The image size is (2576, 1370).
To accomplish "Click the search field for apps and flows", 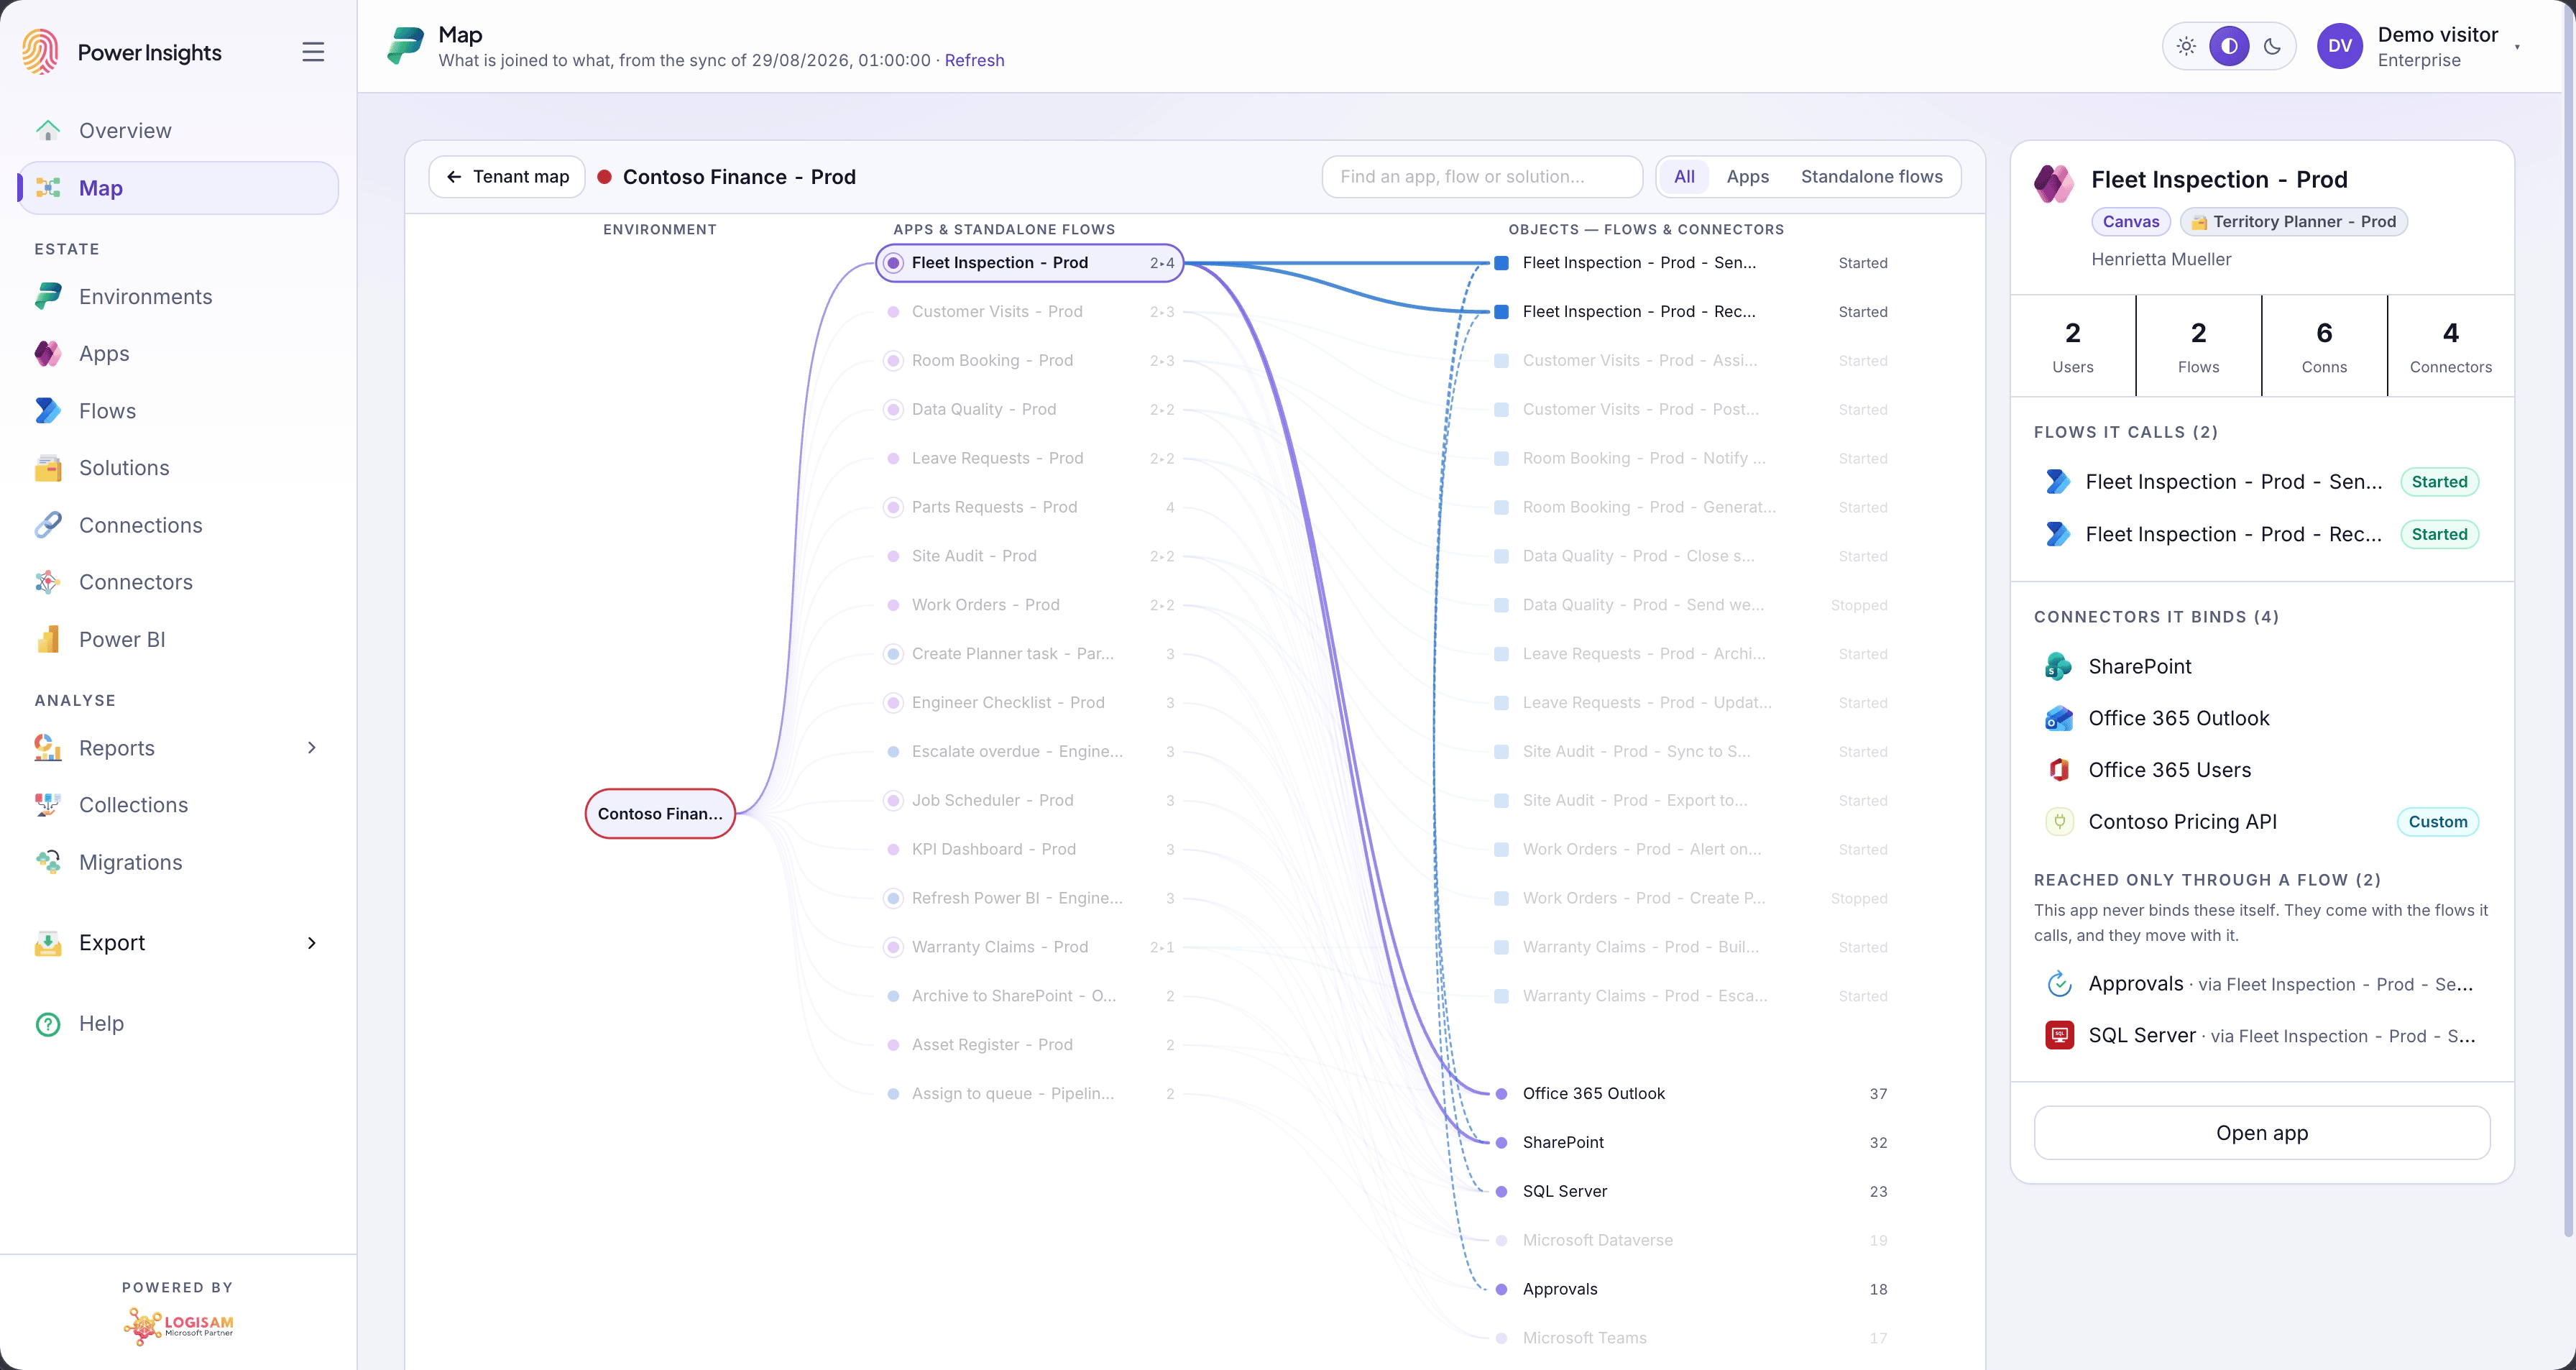I will 1481,177.
